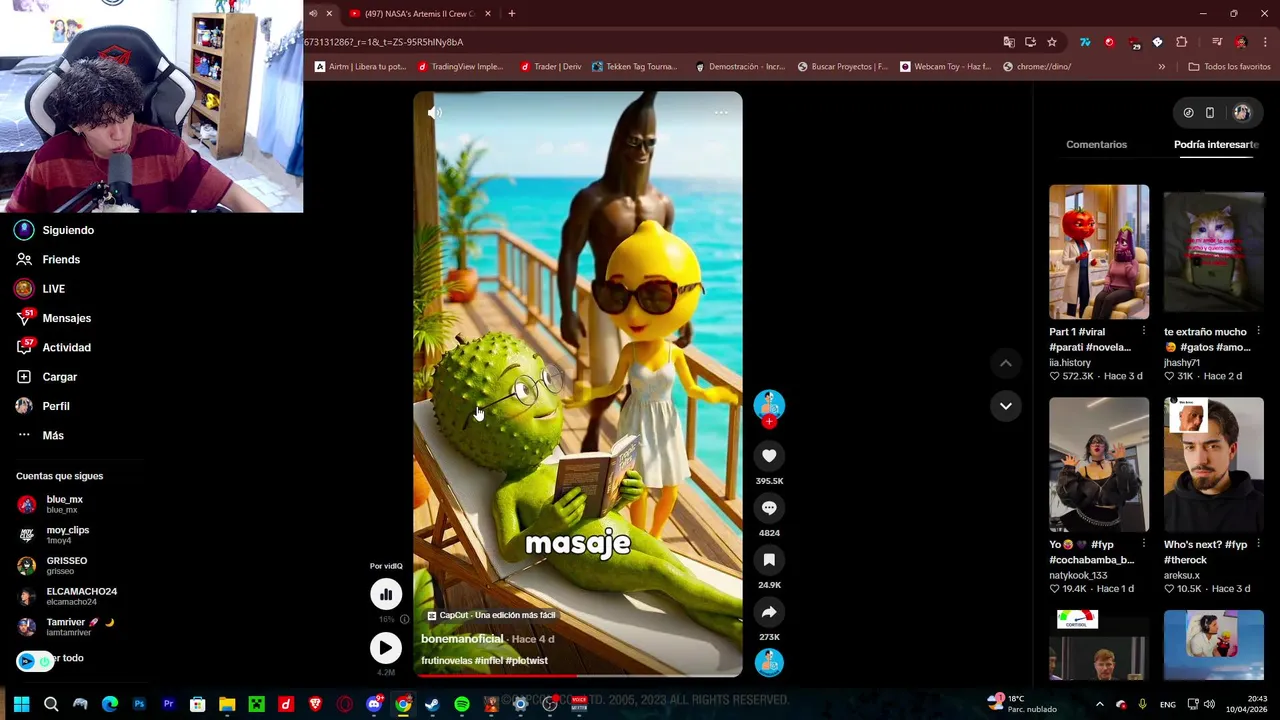Show hidden system tray icons
The height and width of the screenshot is (720, 1280).
tap(1099, 705)
